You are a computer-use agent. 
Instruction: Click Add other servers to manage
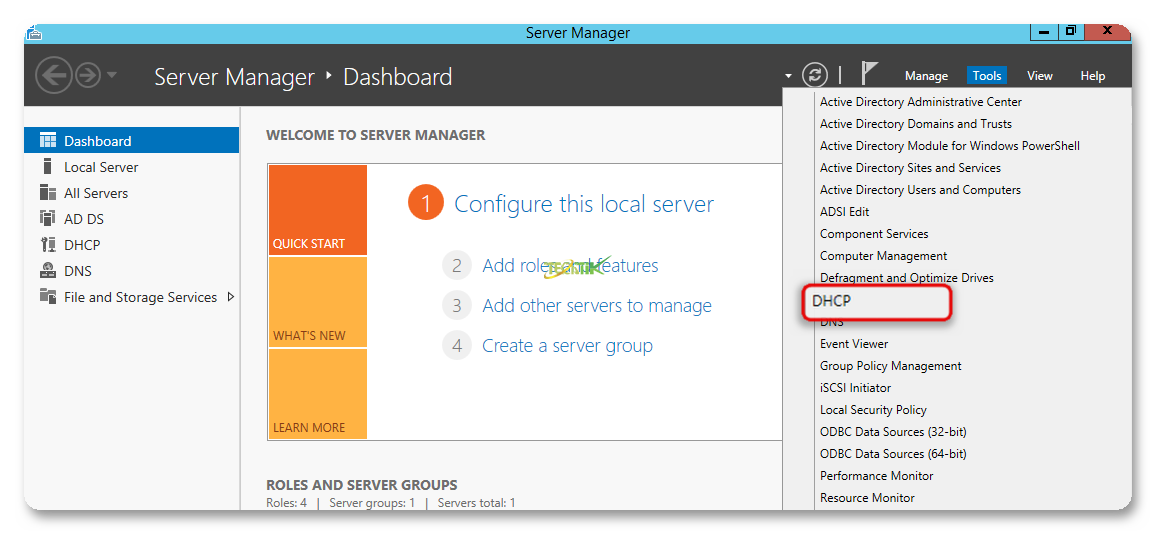click(596, 306)
